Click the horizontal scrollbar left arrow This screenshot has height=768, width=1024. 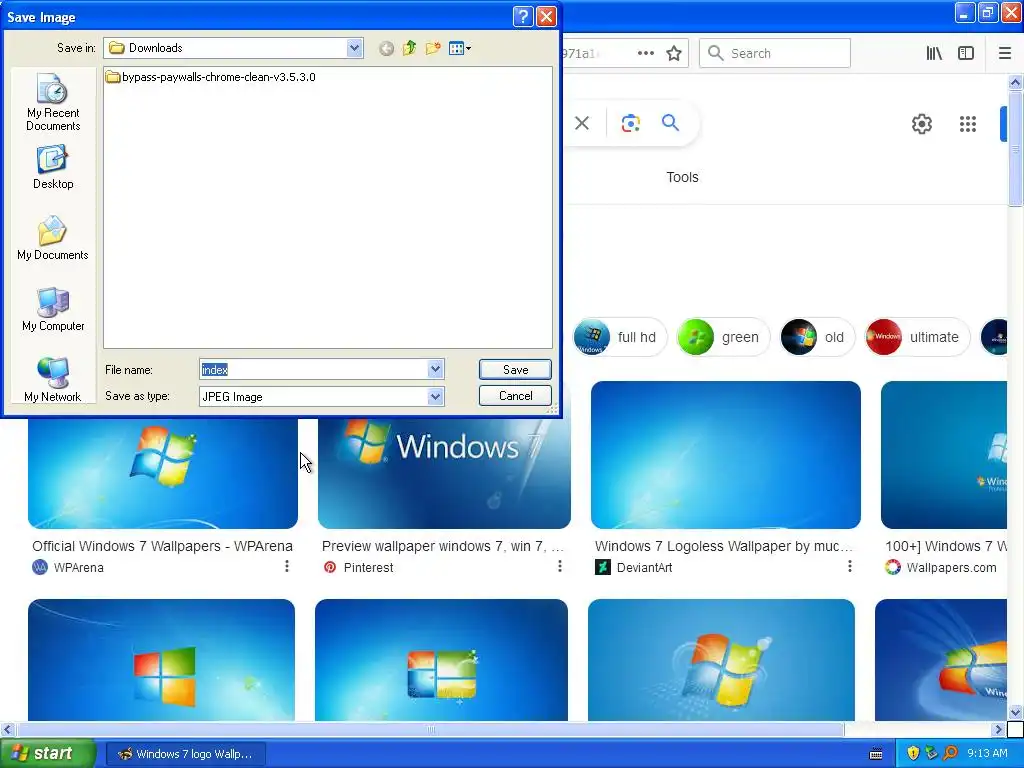(7, 729)
